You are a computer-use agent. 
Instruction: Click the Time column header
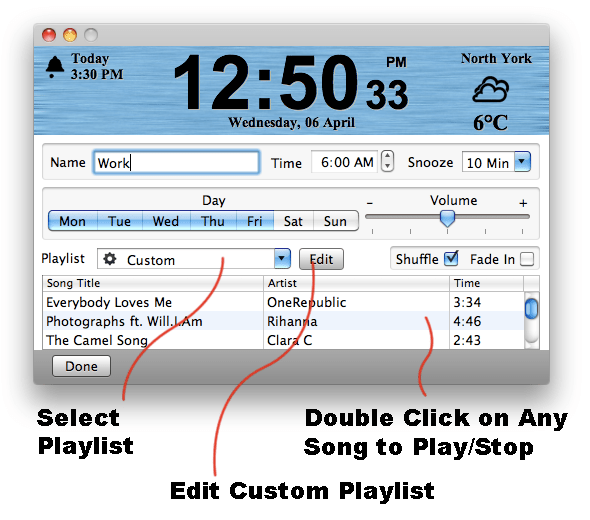click(486, 283)
